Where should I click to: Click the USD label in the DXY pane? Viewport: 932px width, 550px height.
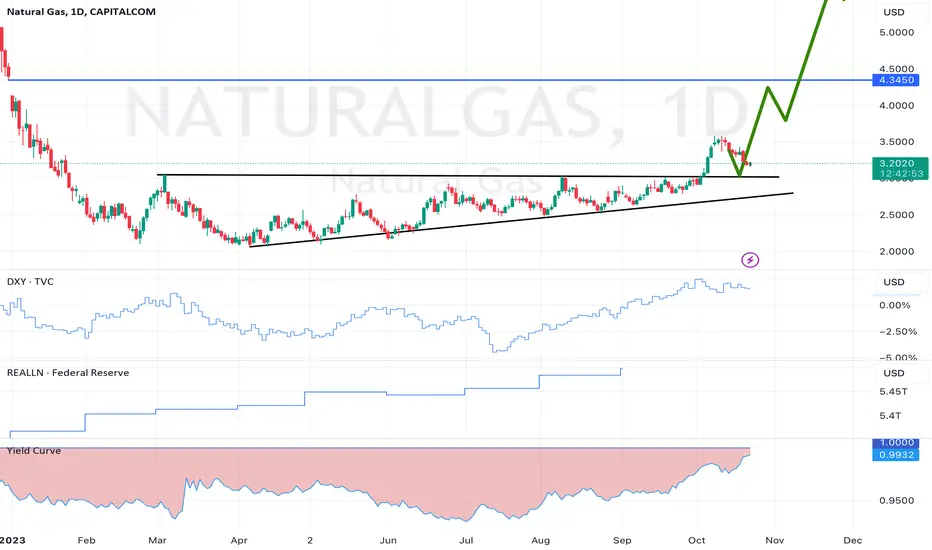pos(893,282)
